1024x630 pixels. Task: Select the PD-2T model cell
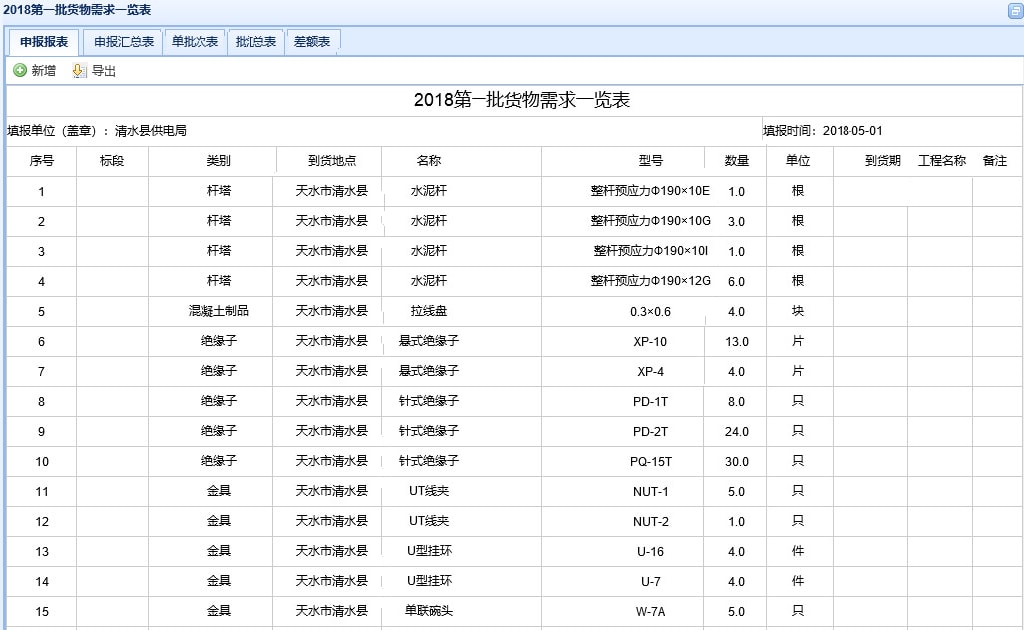(x=650, y=432)
